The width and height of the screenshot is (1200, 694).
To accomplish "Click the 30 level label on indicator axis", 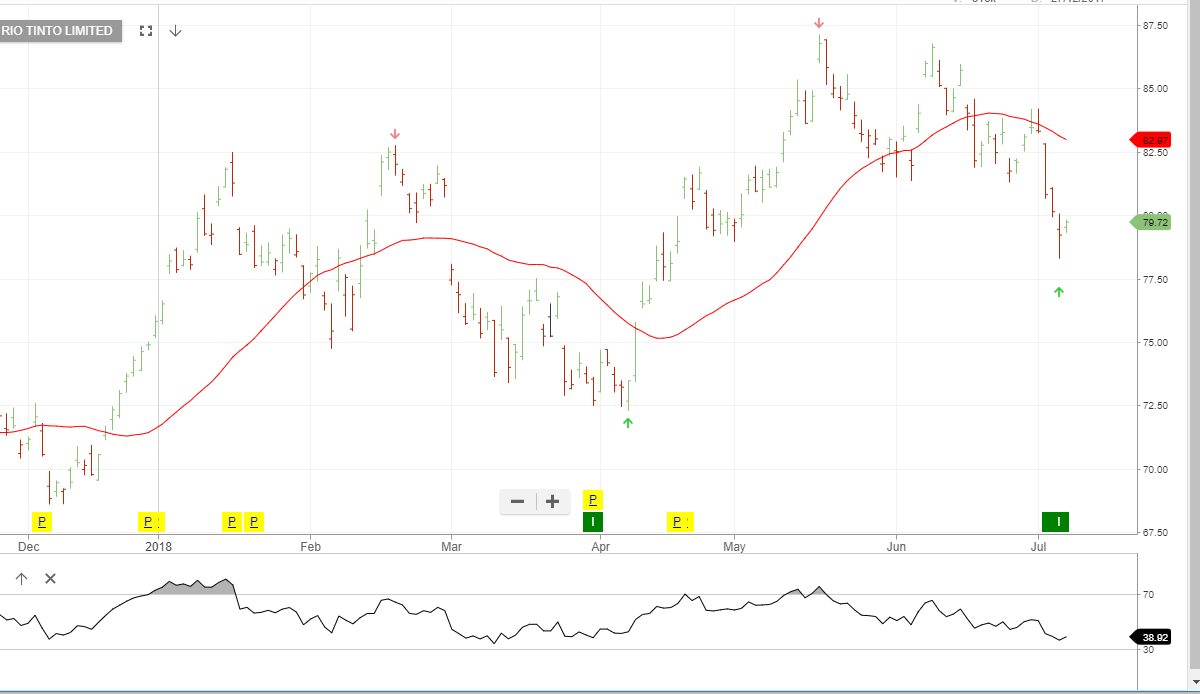I will [1148, 650].
